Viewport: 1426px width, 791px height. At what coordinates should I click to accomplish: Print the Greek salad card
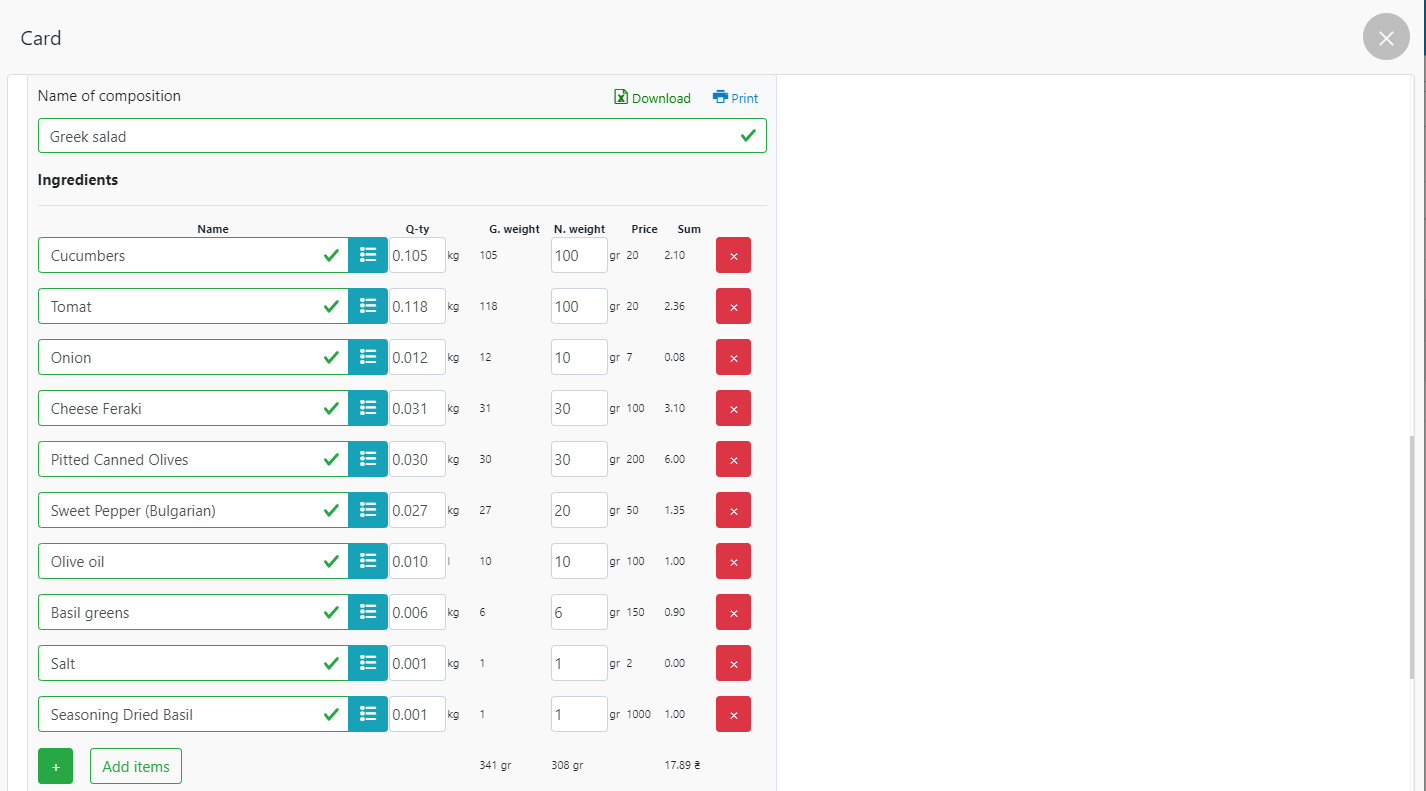(735, 98)
